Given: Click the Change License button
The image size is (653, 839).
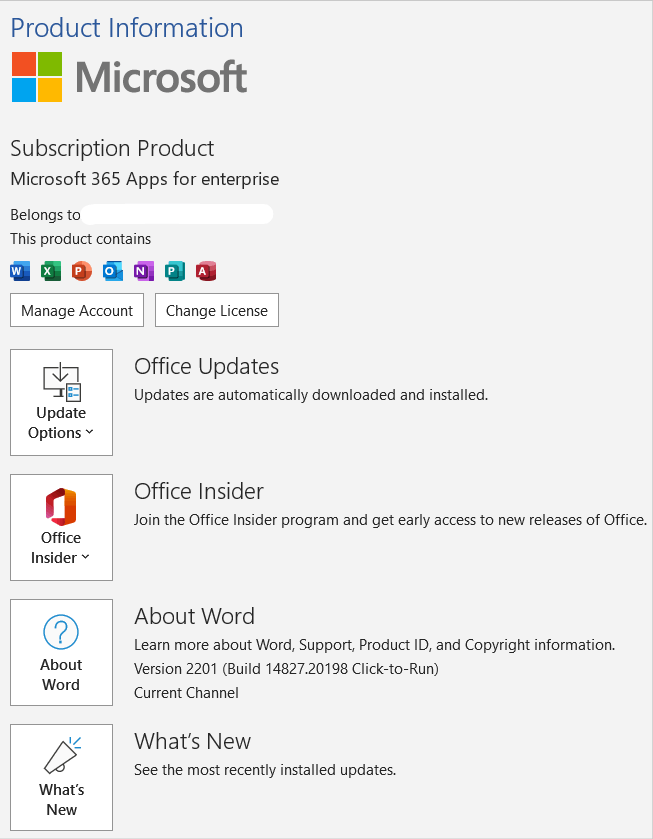Looking at the screenshot, I should tap(217, 310).
